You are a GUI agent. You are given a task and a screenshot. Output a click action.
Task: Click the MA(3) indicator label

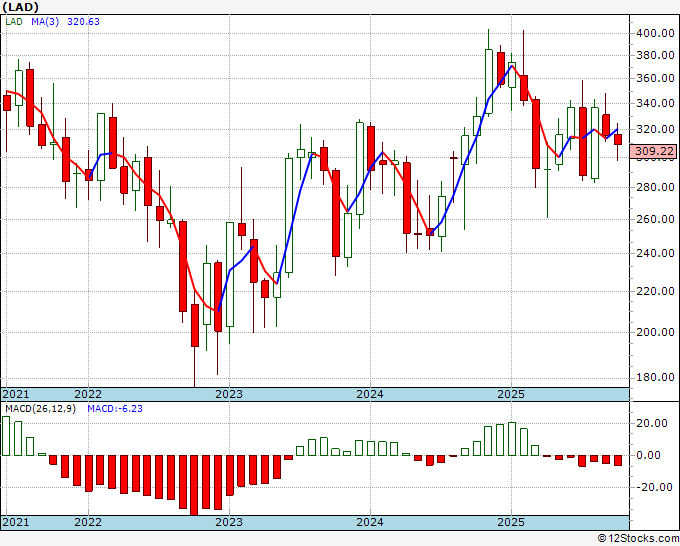point(45,22)
